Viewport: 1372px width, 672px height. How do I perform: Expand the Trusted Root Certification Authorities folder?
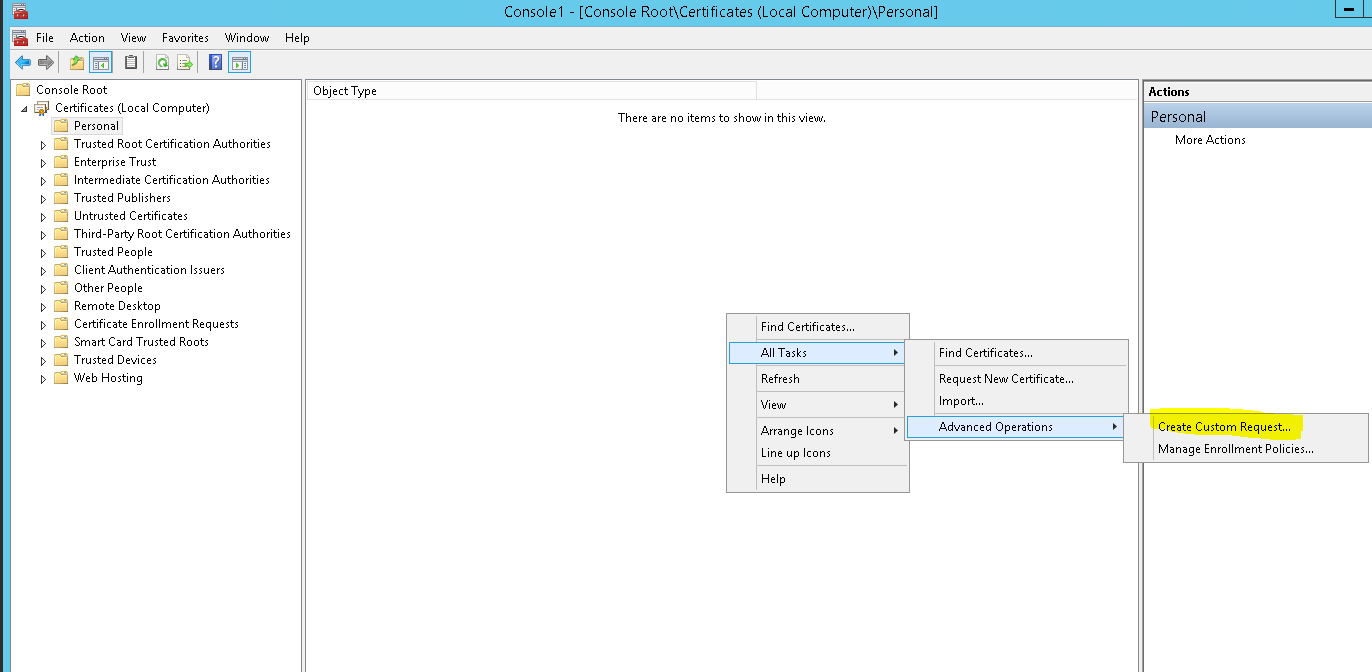pyautogui.click(x=43, y=145)
